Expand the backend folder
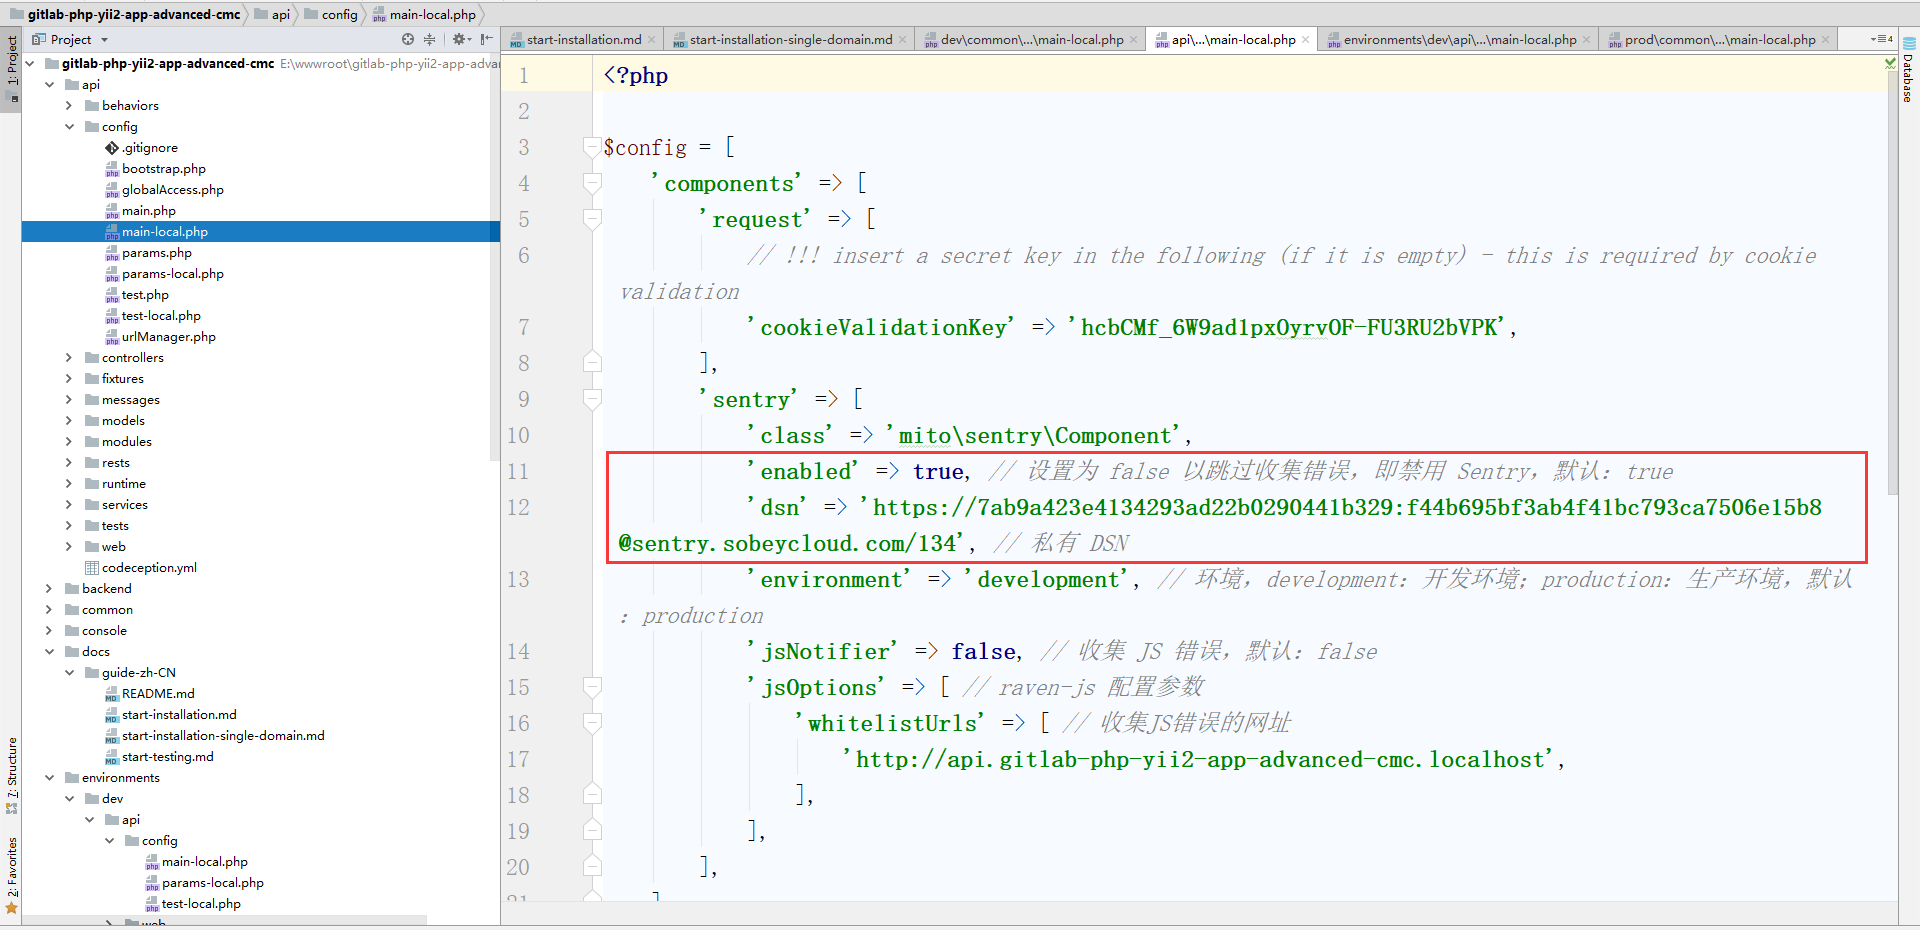Image resolution: width=1920 pixels, height=930 pixels. click(x=49, y=589)
